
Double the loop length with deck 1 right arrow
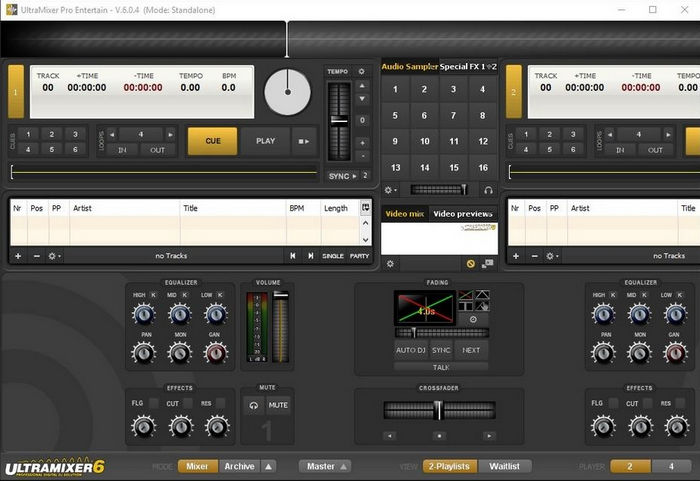tap(170, 134)
